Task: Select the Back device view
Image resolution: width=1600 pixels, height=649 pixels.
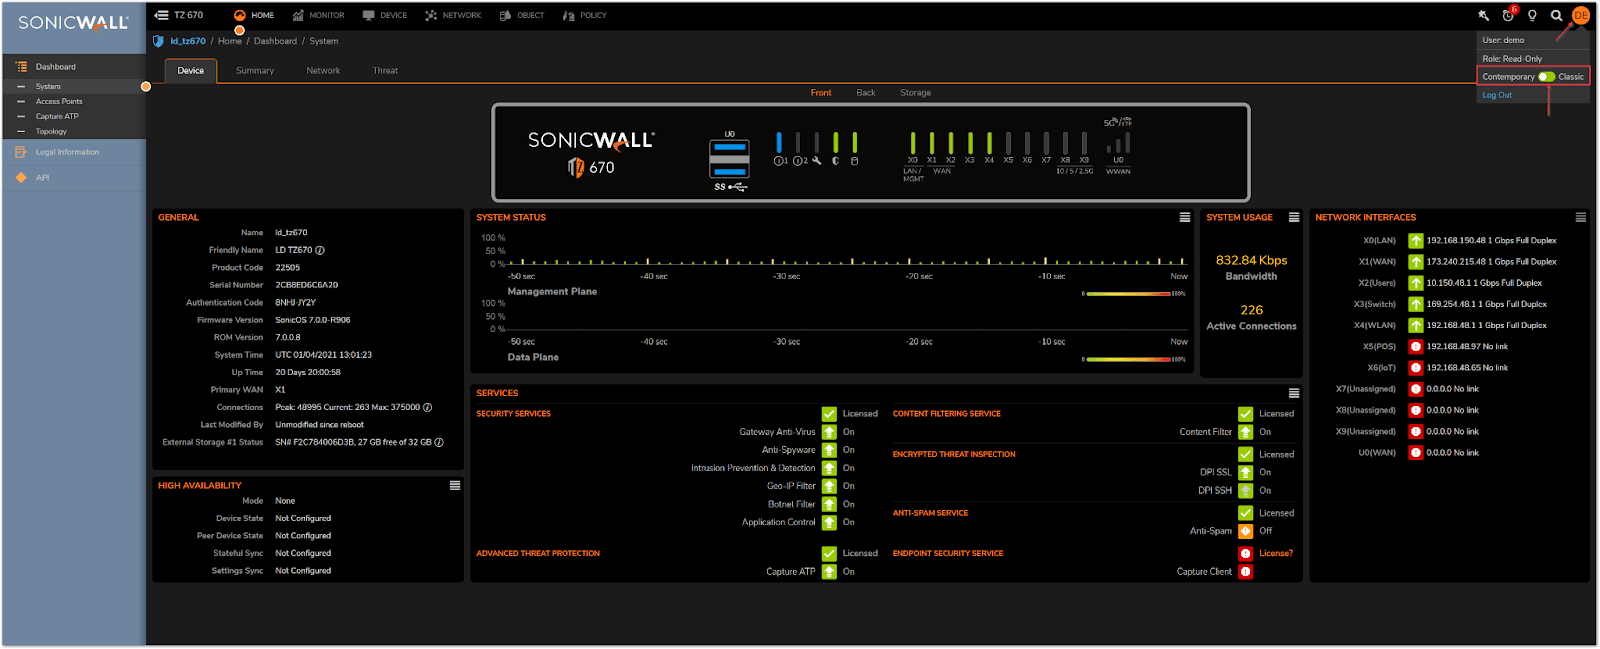Action: point(866,93)
